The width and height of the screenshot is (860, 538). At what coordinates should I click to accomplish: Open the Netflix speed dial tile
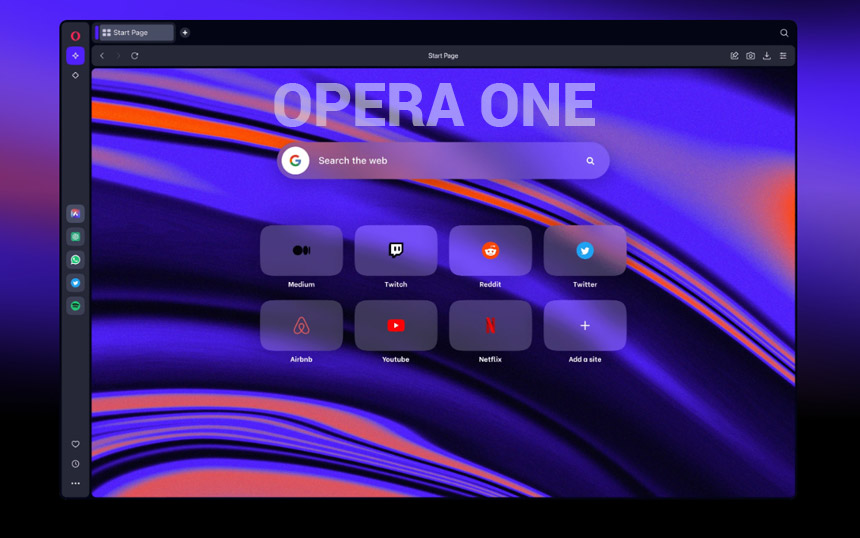(x=490, y=326)
